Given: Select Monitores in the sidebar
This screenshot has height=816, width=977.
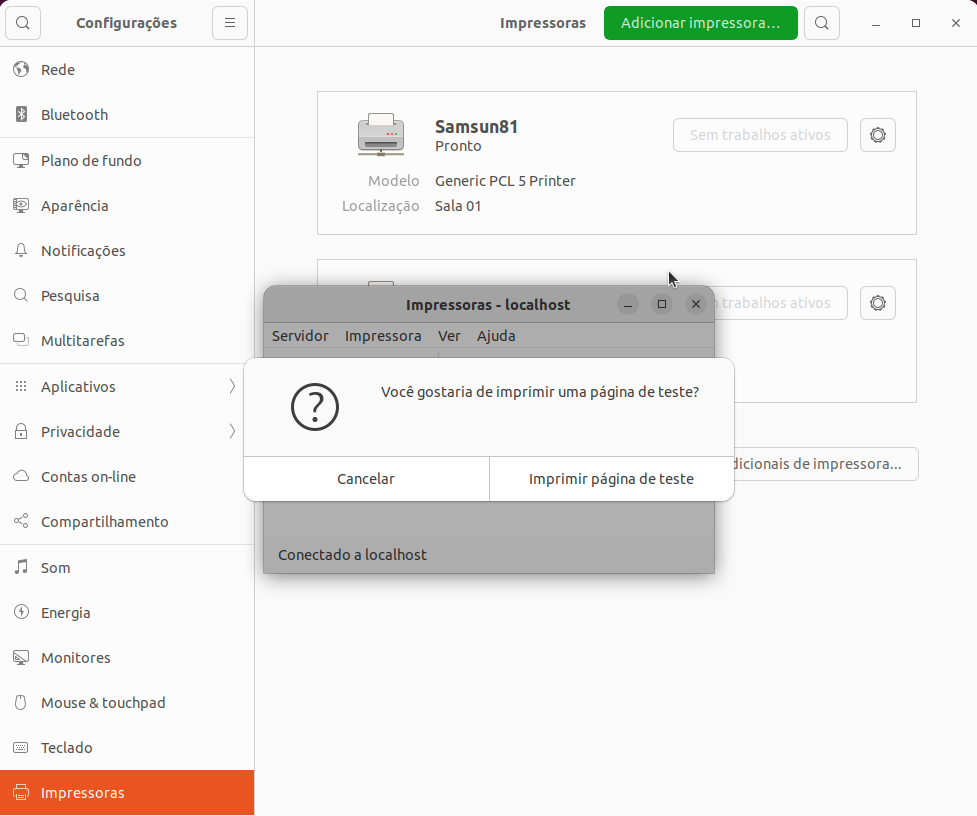Looking at the screenshot, I should (x=76, y=658).
